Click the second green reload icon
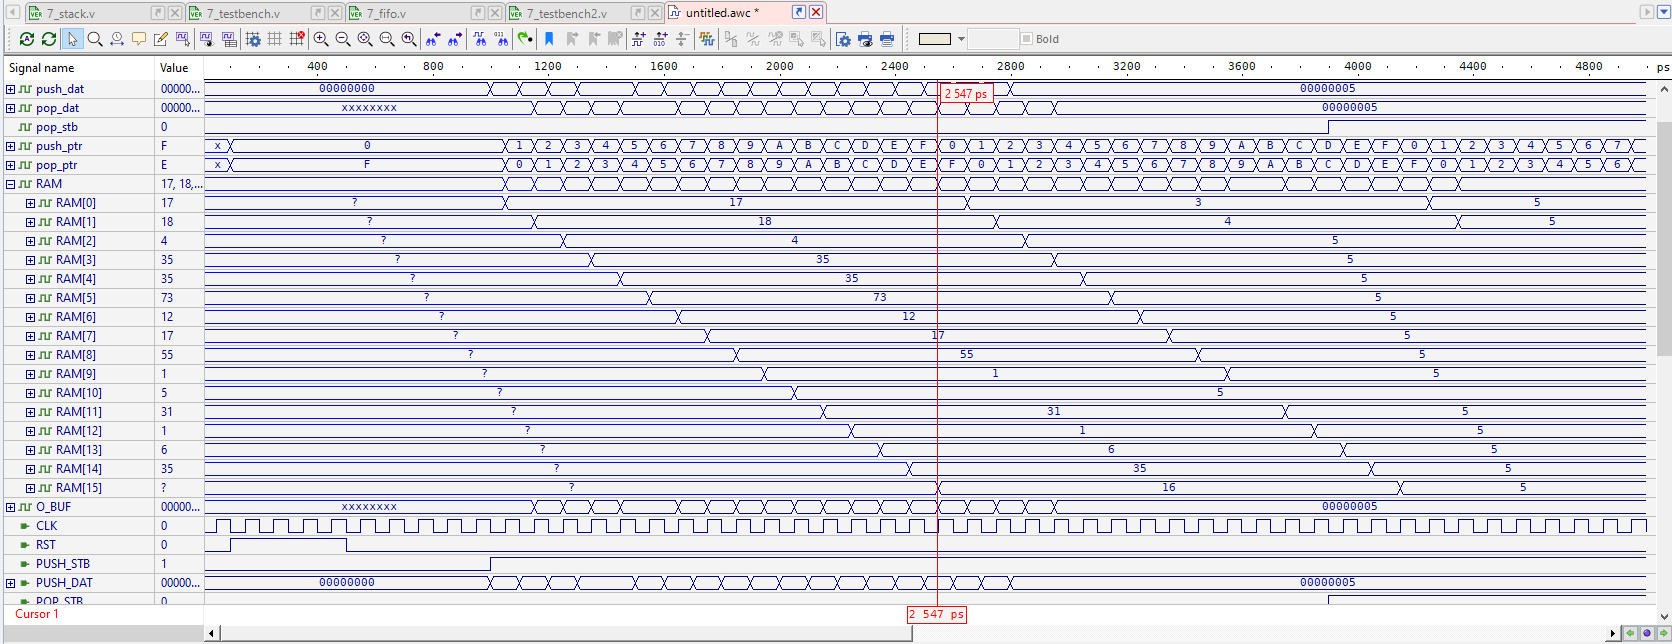The height and width of the screenshot is (644, 1672). 49,39
